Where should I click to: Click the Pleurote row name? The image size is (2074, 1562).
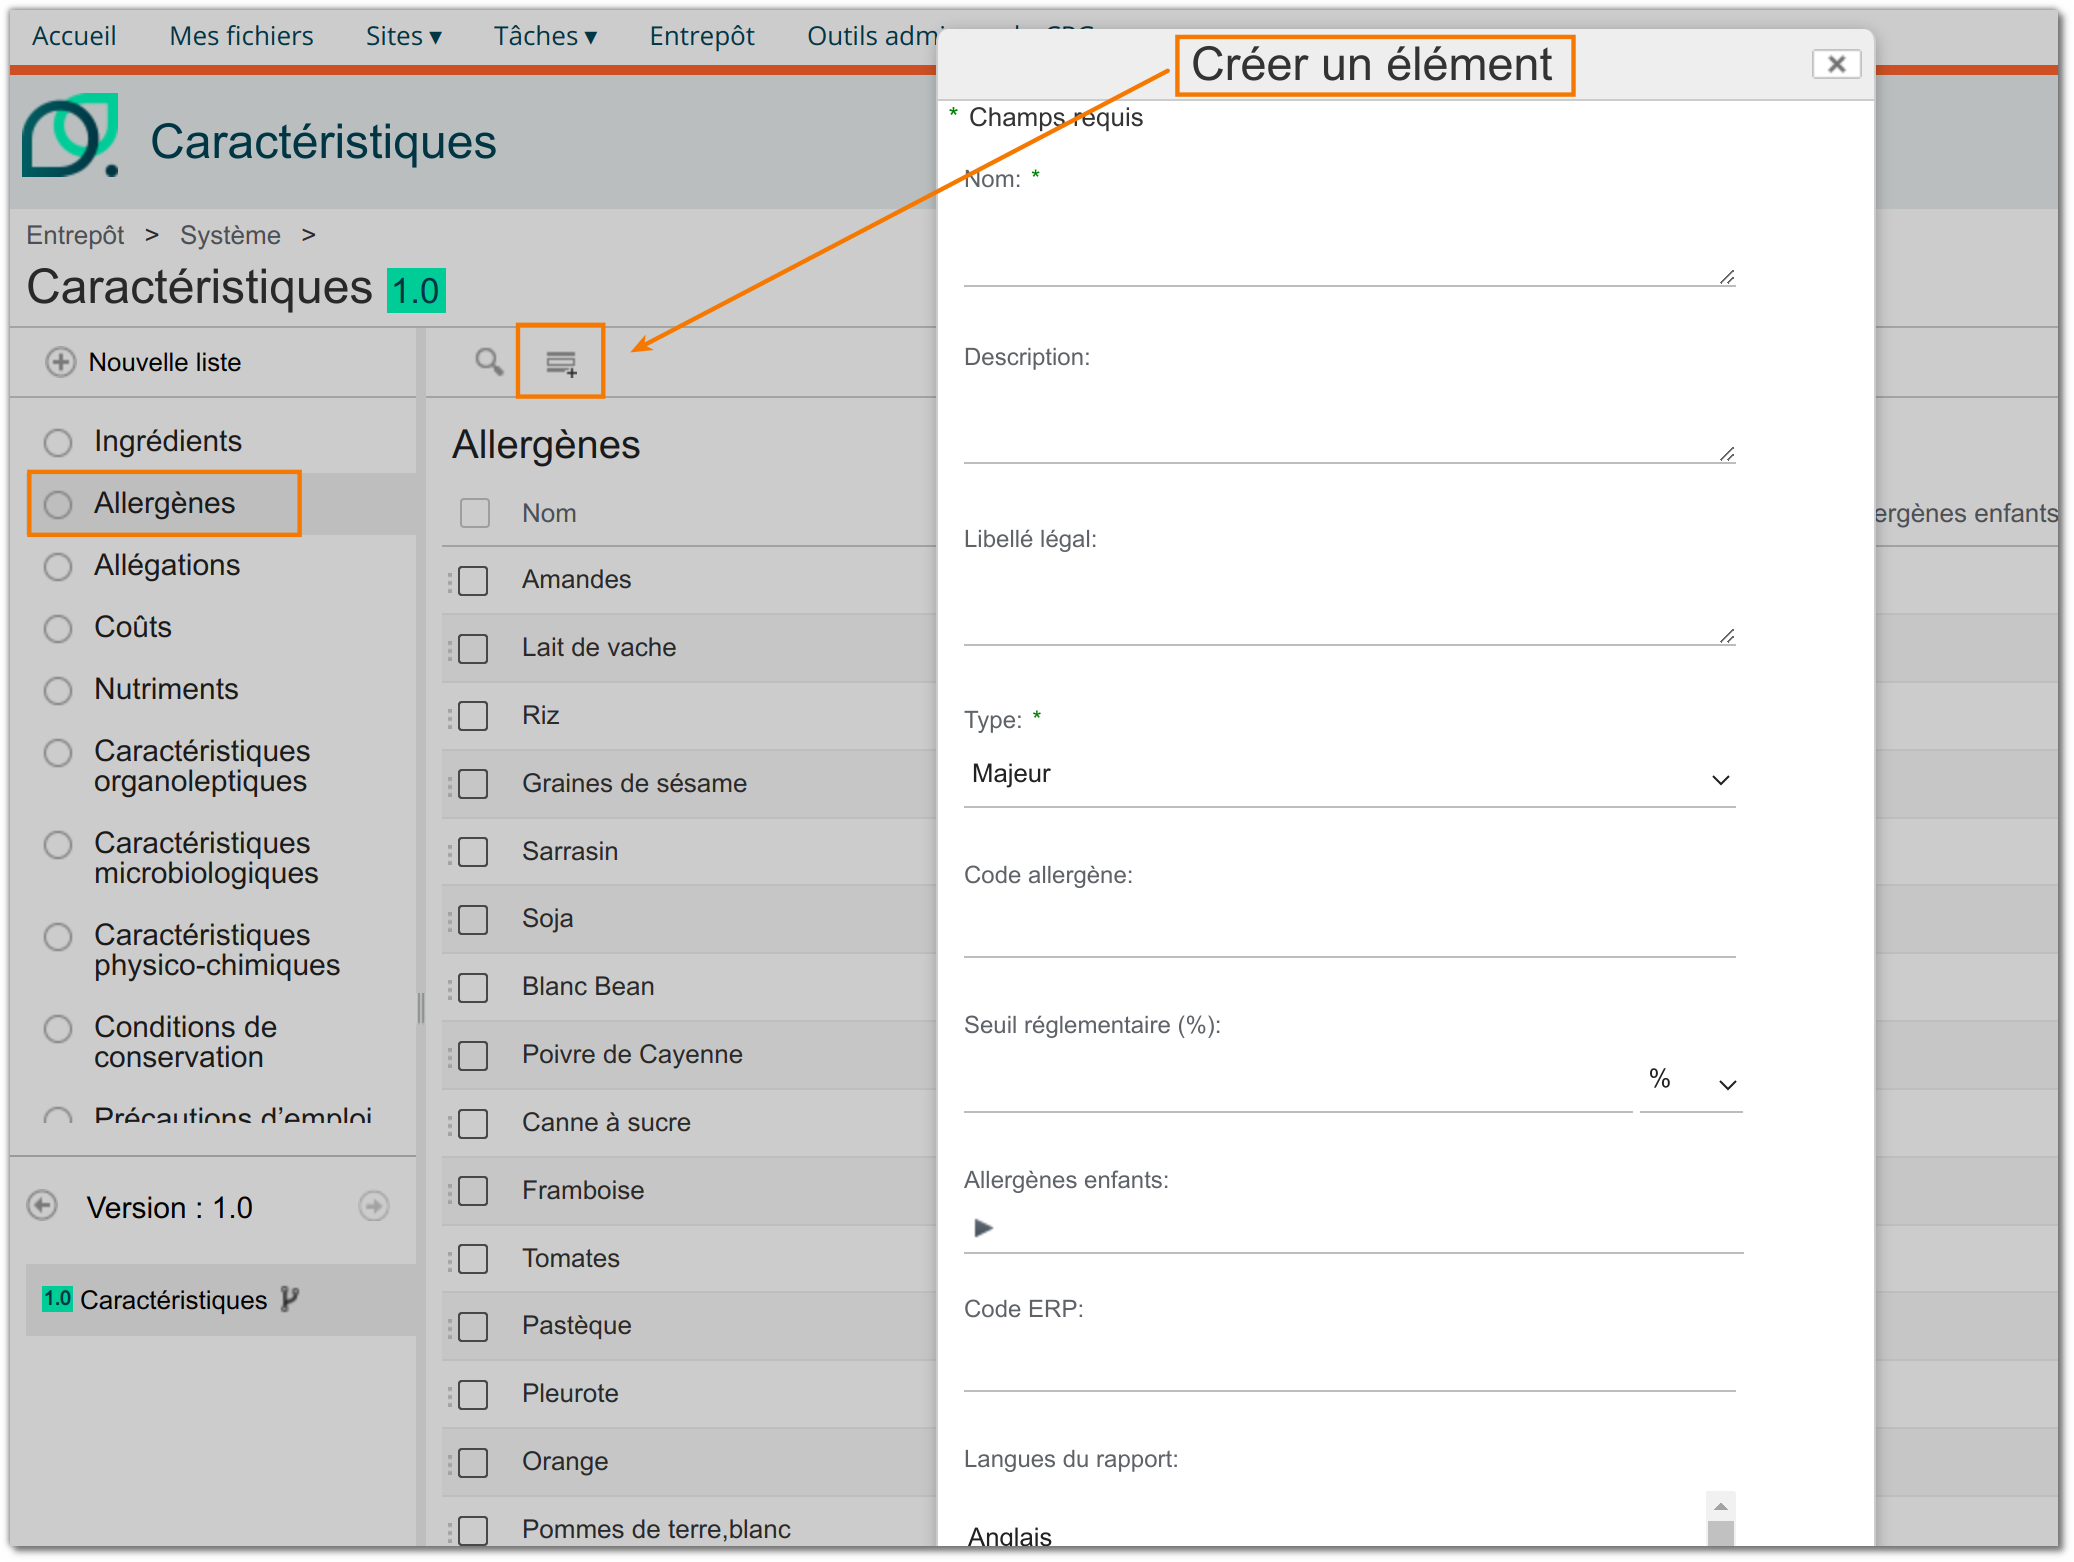tap(570, 1393)
